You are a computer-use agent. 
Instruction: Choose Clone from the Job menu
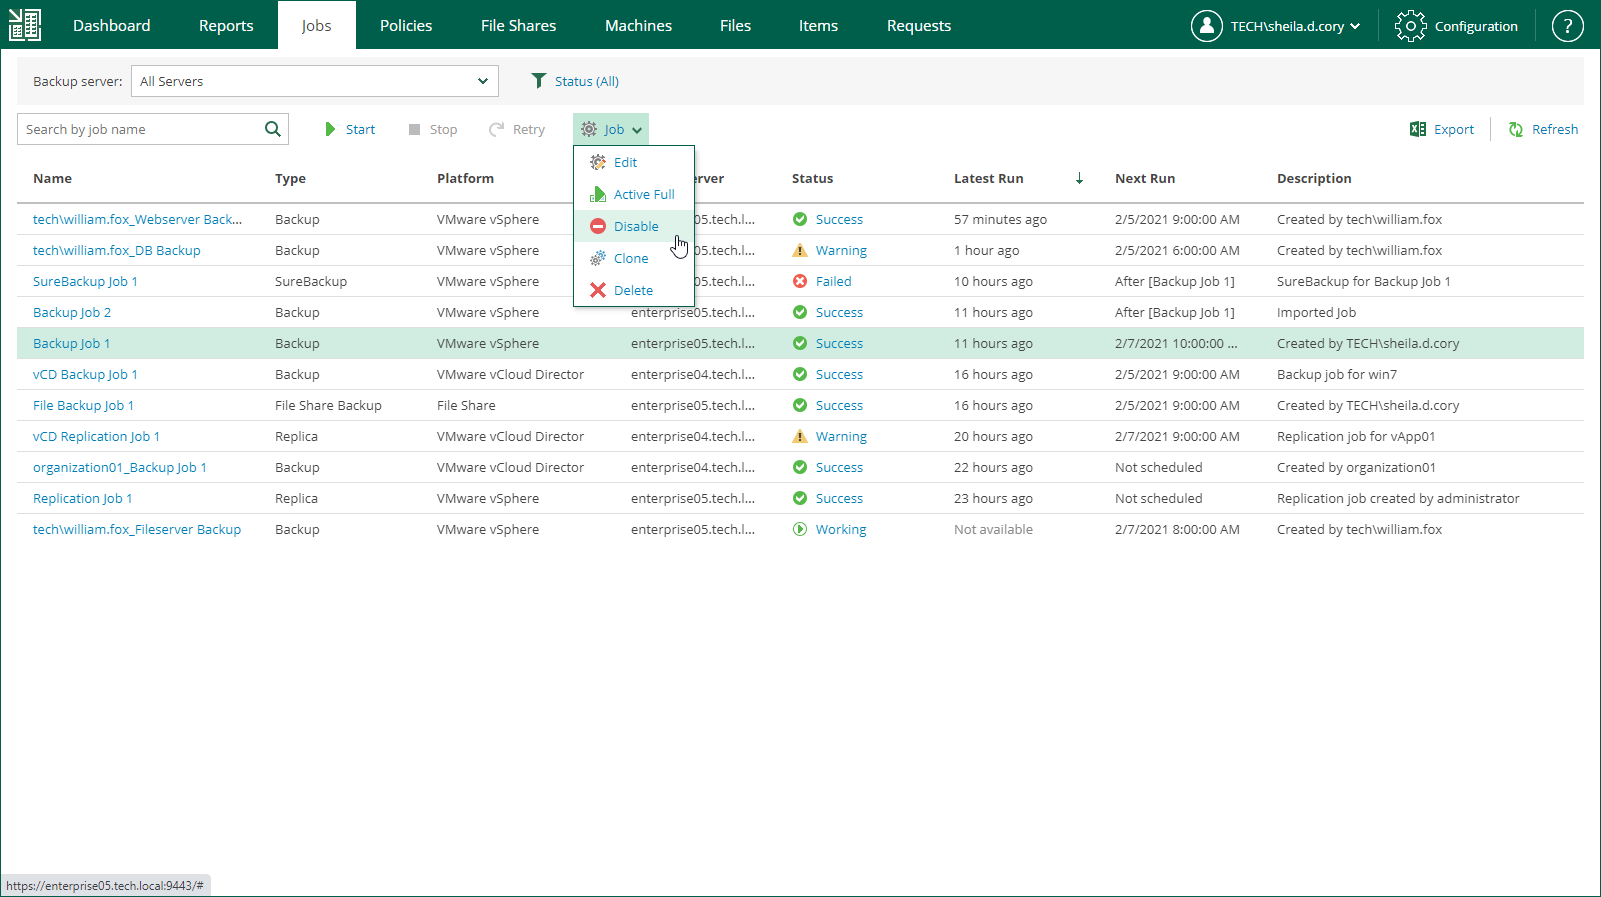(630, 258)
